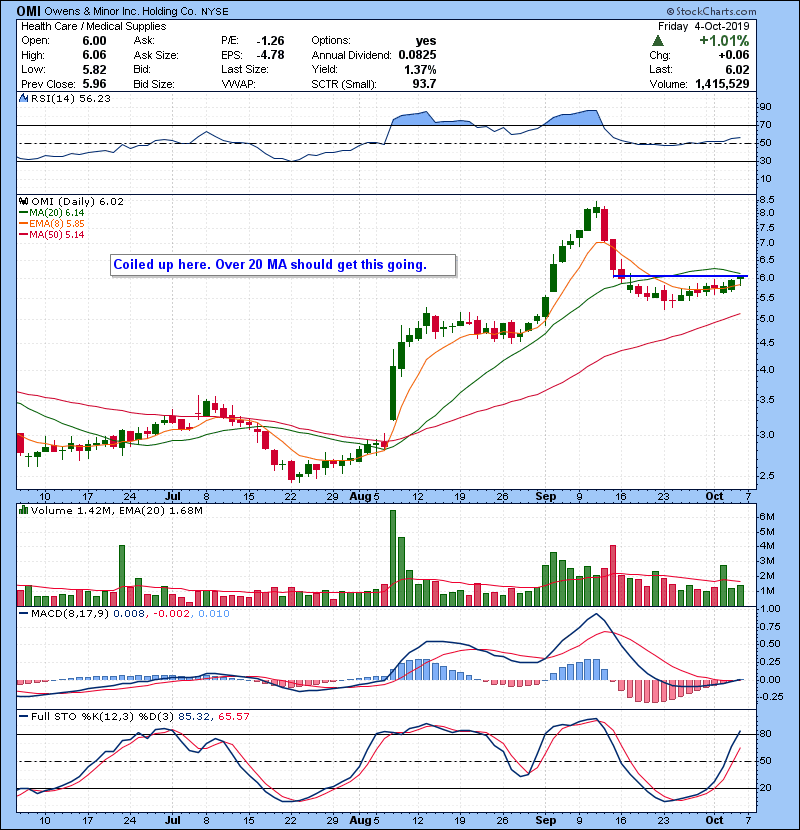Viewport: 800px width, 830px height.
Task: Click the SCTR (Small) value 93.7
Action: point(424,84)
